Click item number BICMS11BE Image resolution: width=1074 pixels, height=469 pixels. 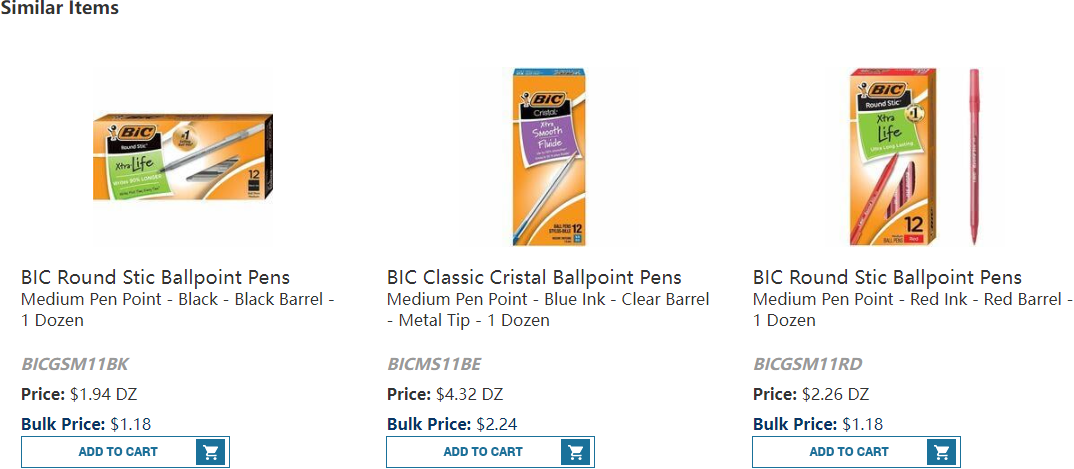tap(434, 364)
